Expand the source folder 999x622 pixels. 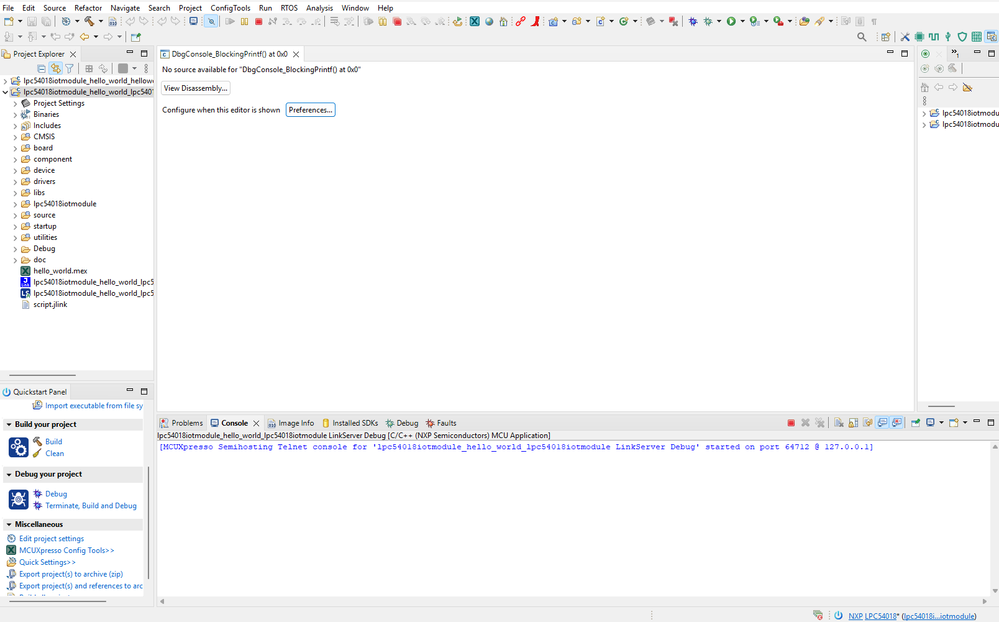pyautogui.click(x=15, y=215)
